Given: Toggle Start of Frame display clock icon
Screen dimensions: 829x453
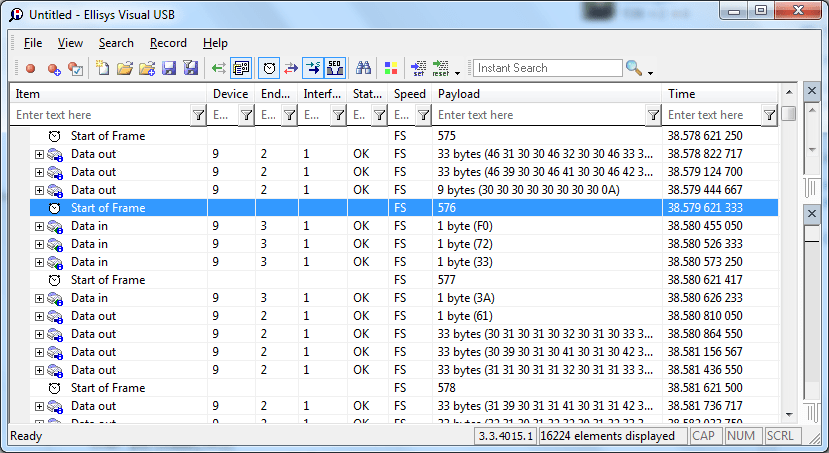Looking at the screenshot, I should coord(269,68).
